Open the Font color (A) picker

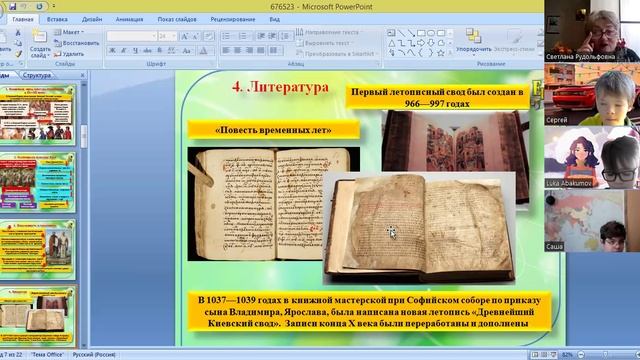pos(203,51)
